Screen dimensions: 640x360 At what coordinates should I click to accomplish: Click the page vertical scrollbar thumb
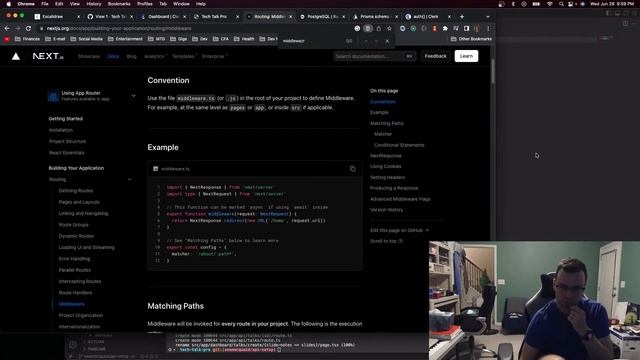click(493, 71)
